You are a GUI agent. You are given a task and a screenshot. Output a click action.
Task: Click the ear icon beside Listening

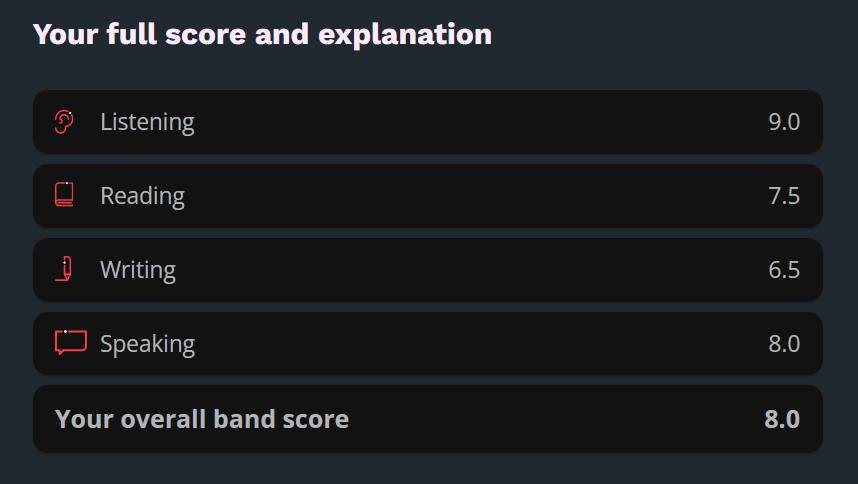(x=65, y=122)
